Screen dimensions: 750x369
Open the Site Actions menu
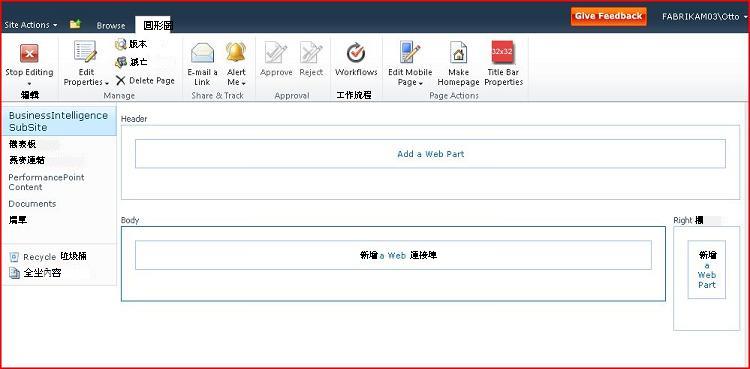(x=31, y=25)
